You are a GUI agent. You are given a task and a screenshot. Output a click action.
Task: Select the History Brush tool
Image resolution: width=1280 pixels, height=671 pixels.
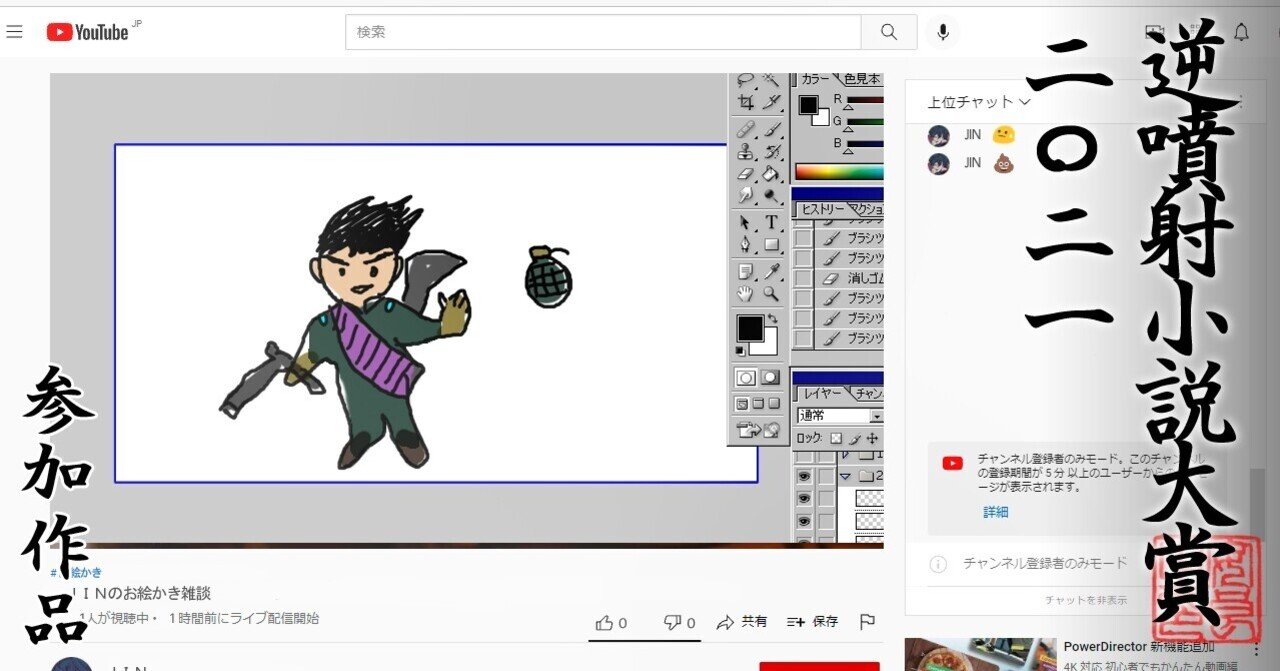pos(772,152)
